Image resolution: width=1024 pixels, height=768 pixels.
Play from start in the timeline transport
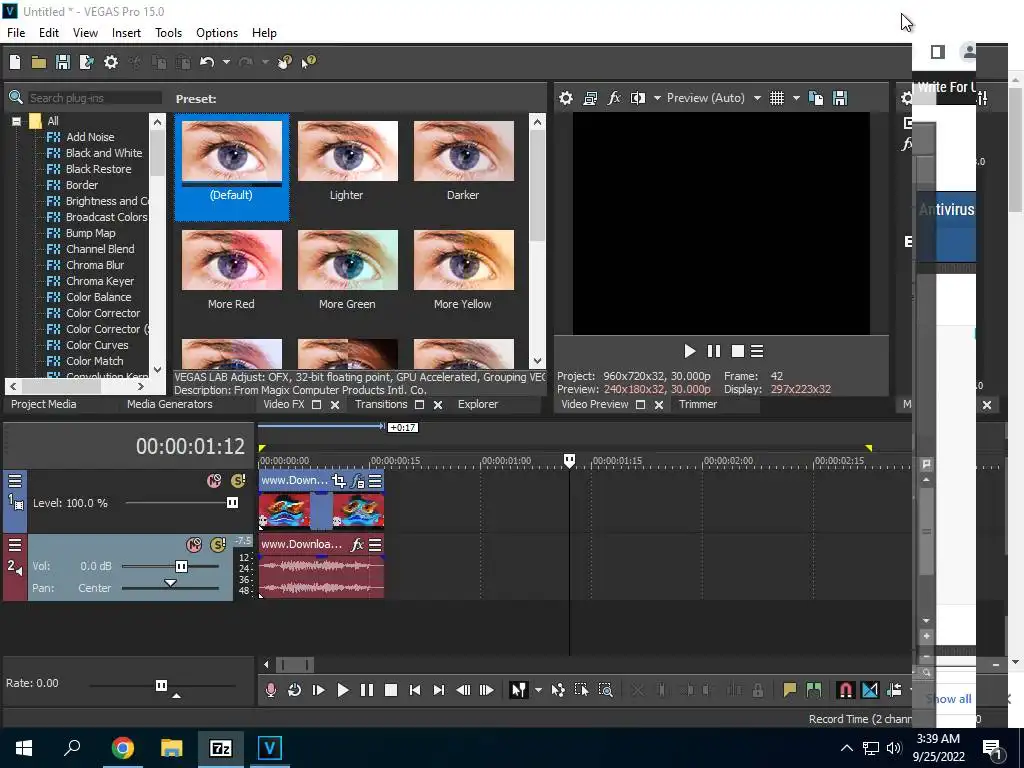319,690
